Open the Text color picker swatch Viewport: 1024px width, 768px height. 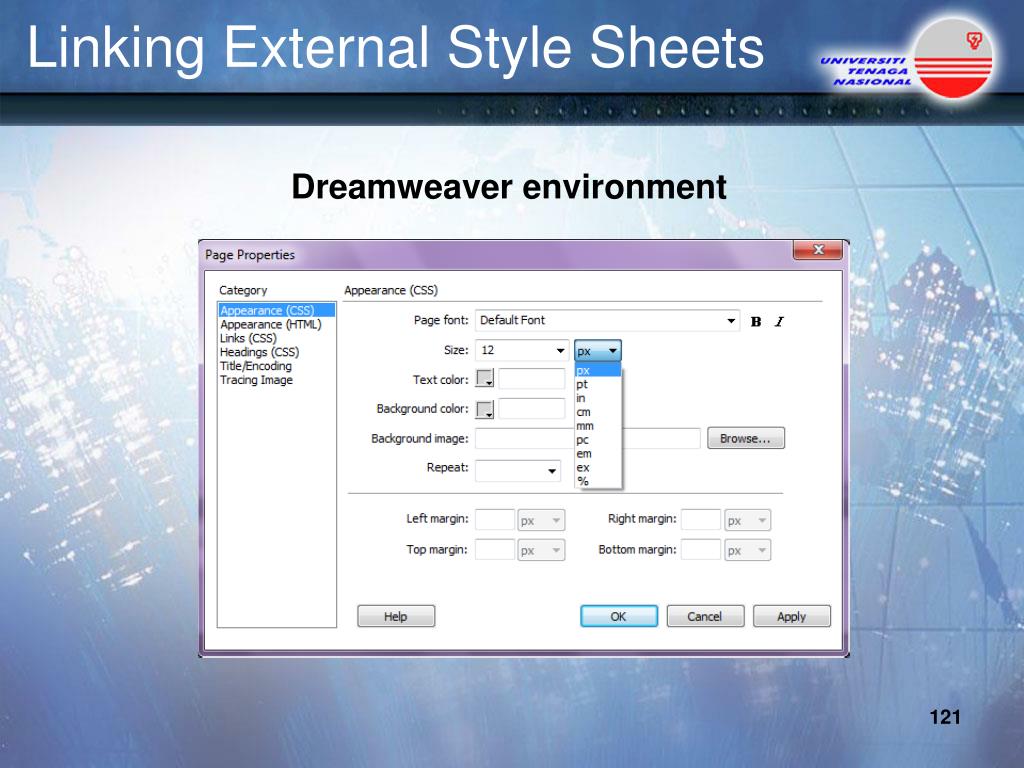(x=485, y=379)
